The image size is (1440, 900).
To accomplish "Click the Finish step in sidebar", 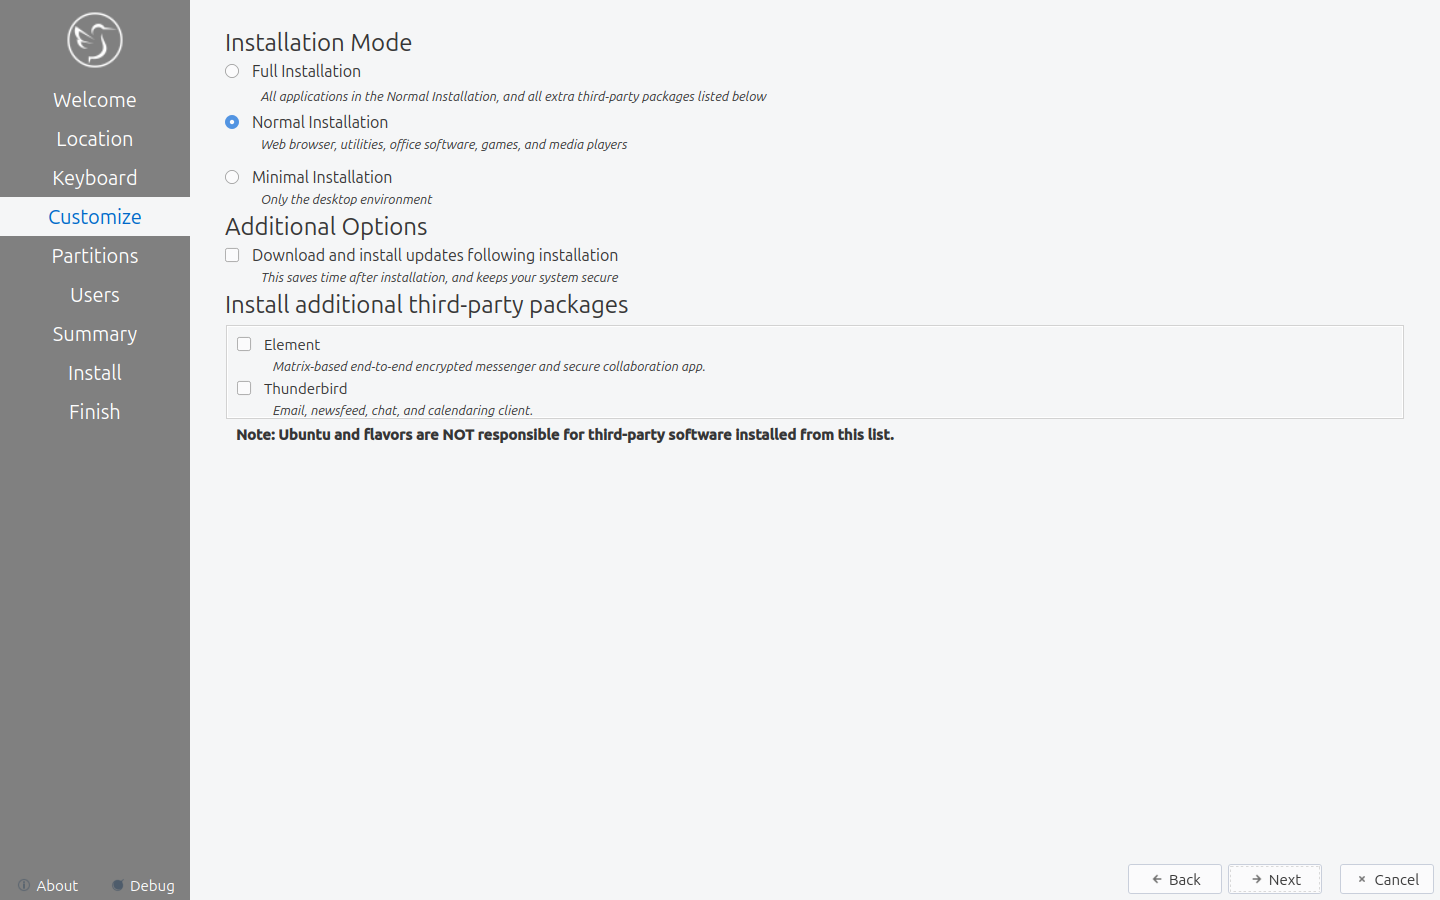I will click(95, 412).
